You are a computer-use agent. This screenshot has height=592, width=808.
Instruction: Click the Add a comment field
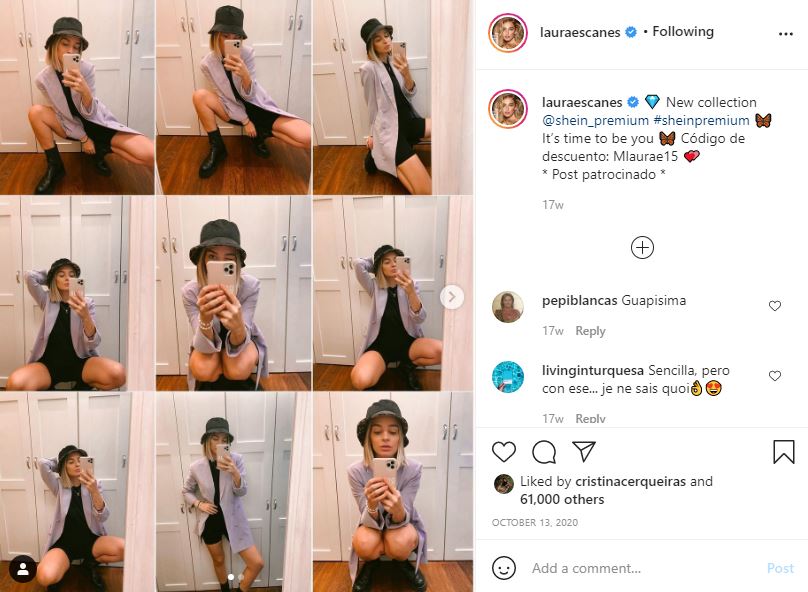point(640,568)
